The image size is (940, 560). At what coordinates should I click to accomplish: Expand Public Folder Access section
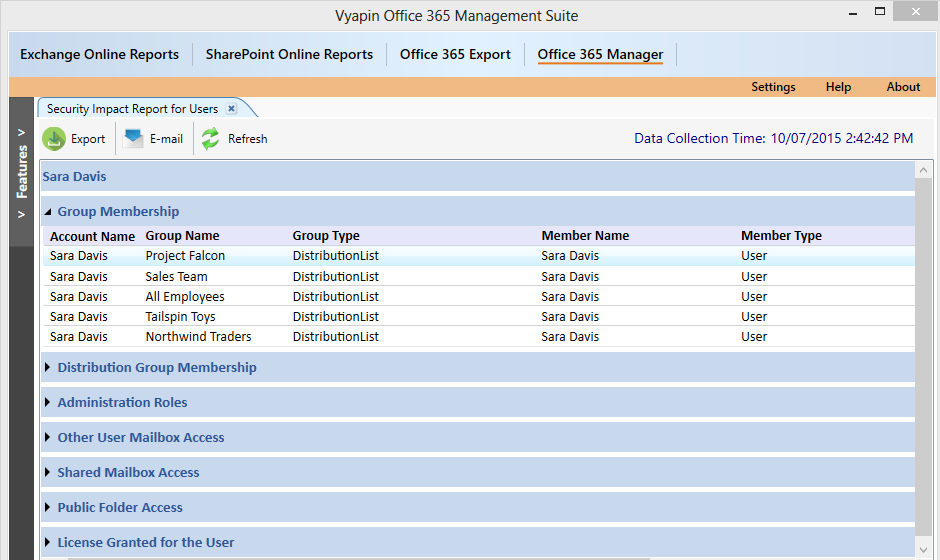click(x=47, y=507)
